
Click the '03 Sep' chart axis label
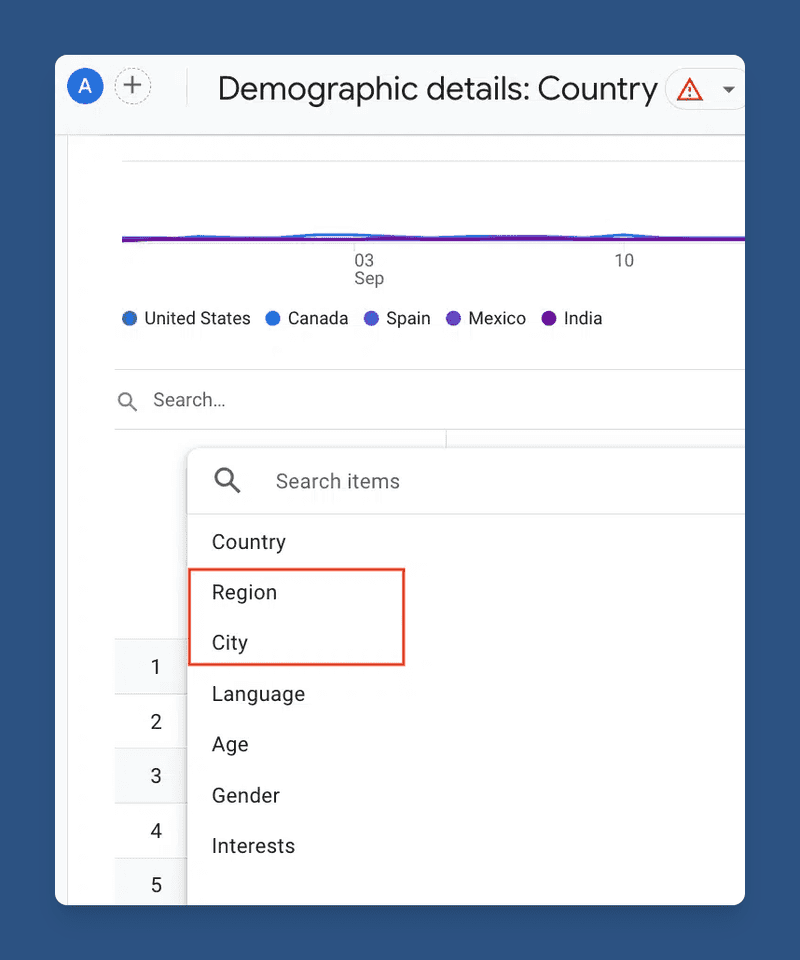(368, 269)
